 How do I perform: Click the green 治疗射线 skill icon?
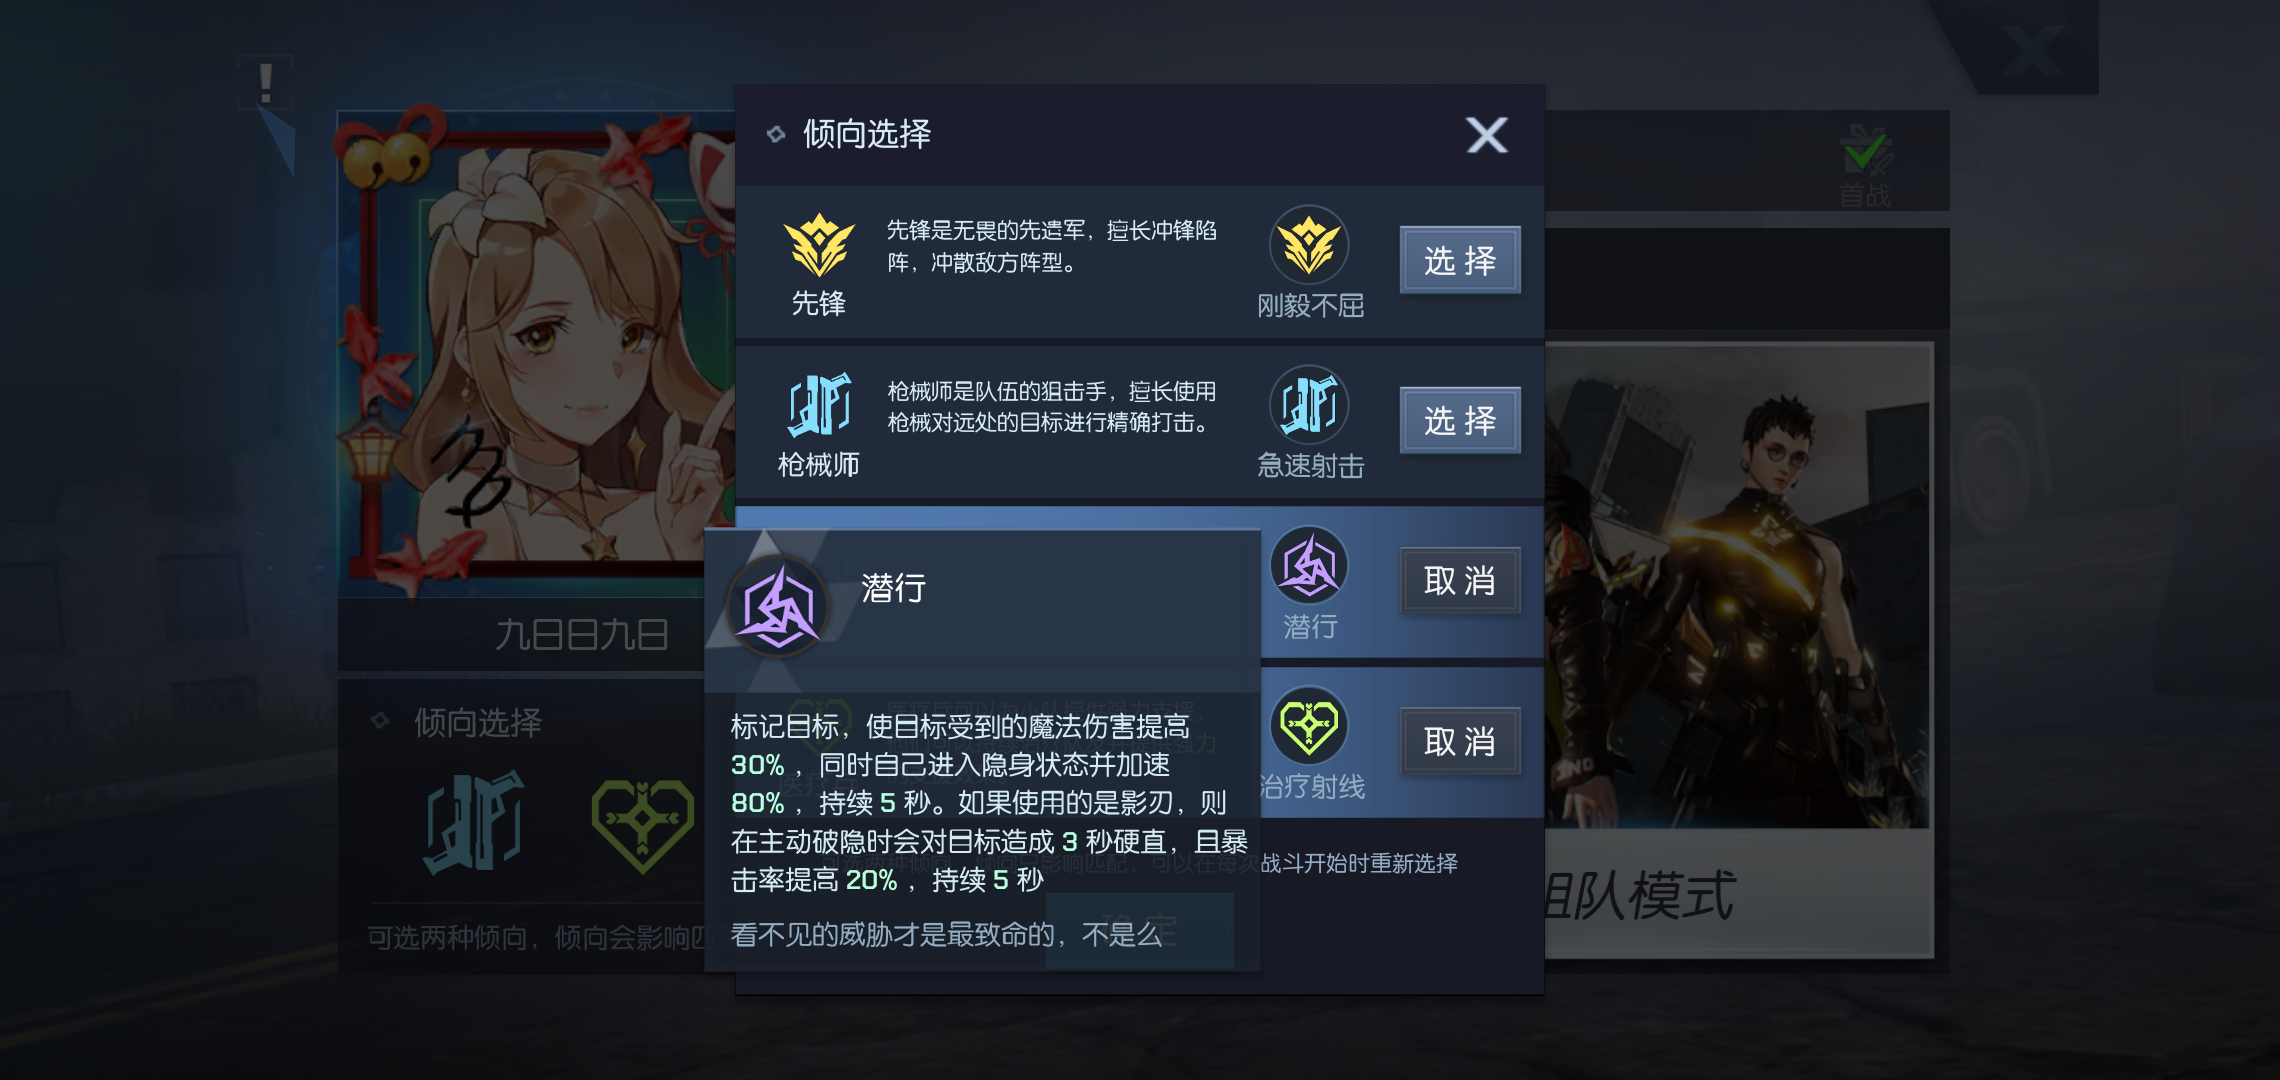tap(1309, 725)
